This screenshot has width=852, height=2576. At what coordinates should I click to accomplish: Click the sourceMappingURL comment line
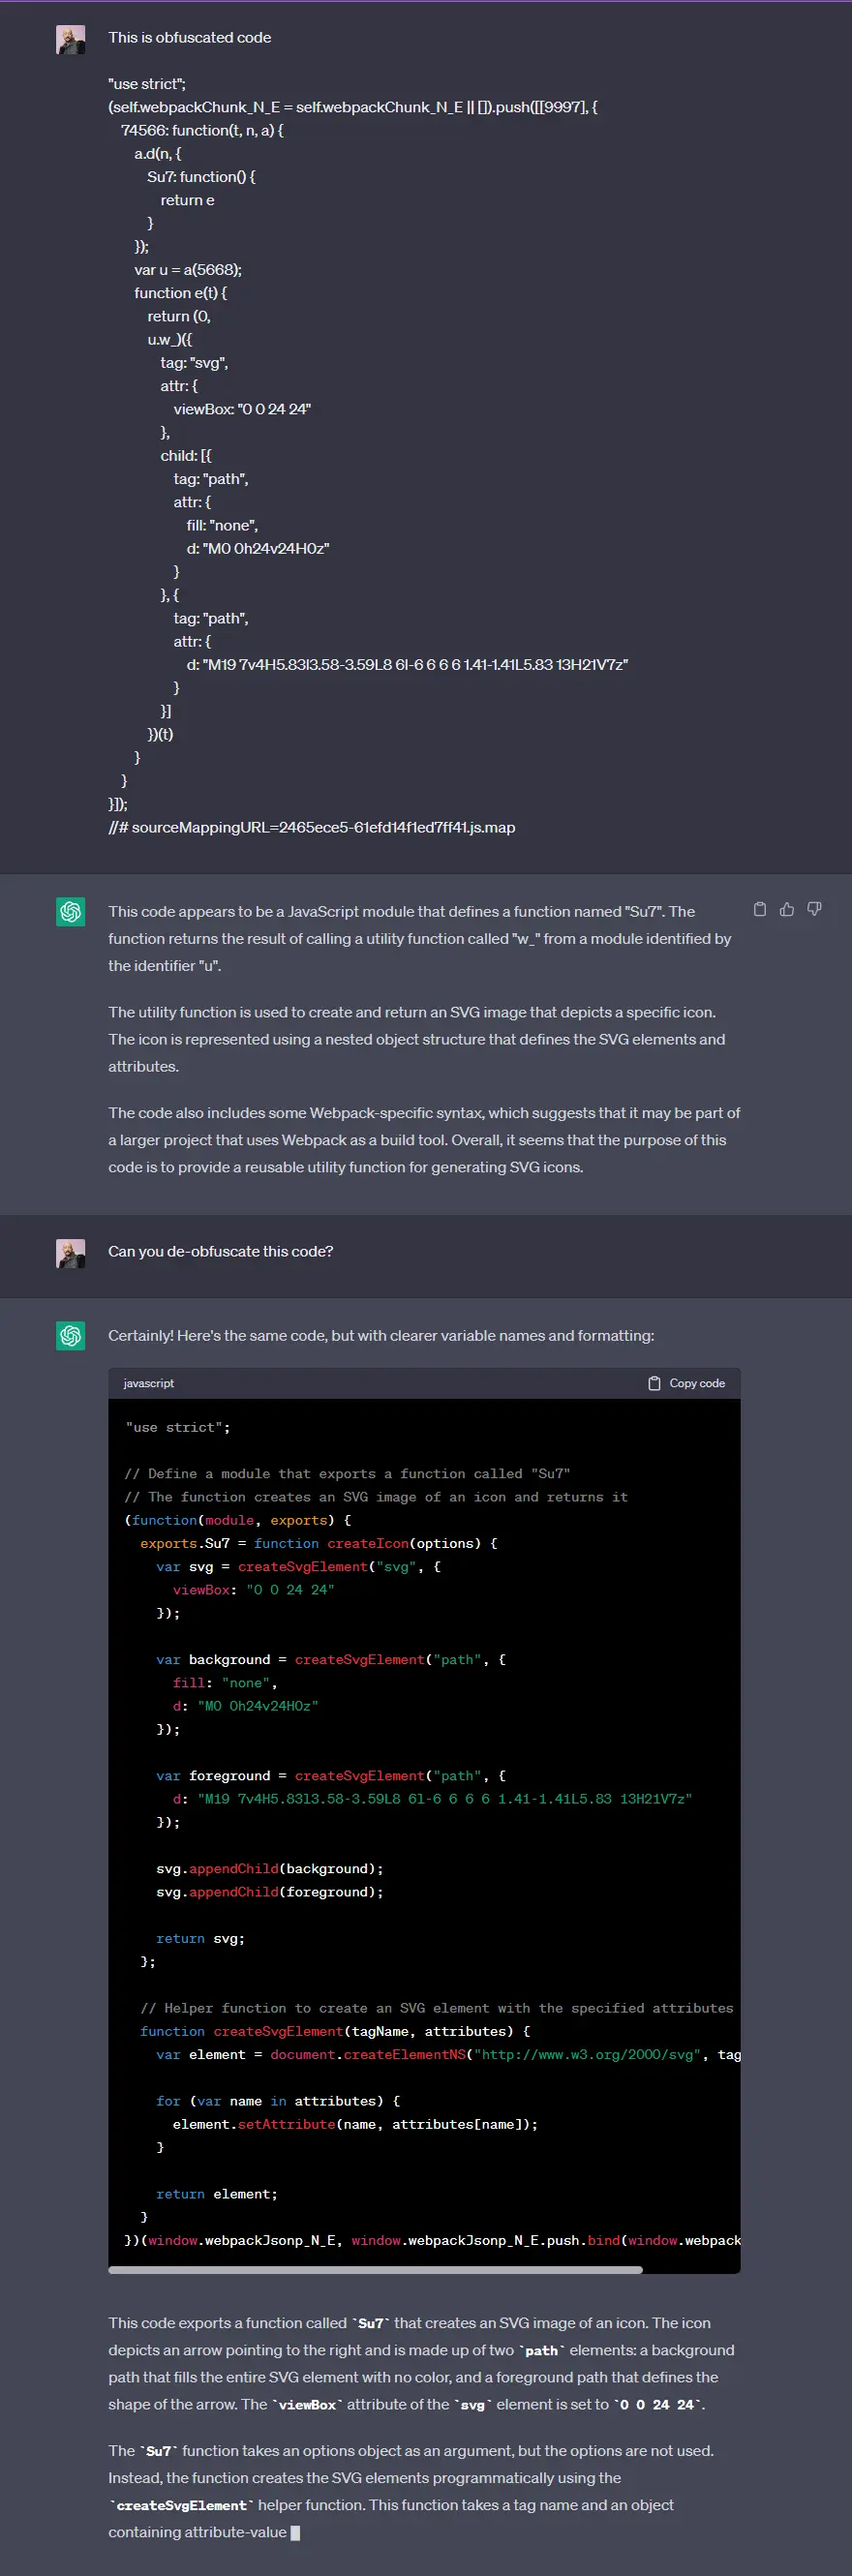[311, 827]
